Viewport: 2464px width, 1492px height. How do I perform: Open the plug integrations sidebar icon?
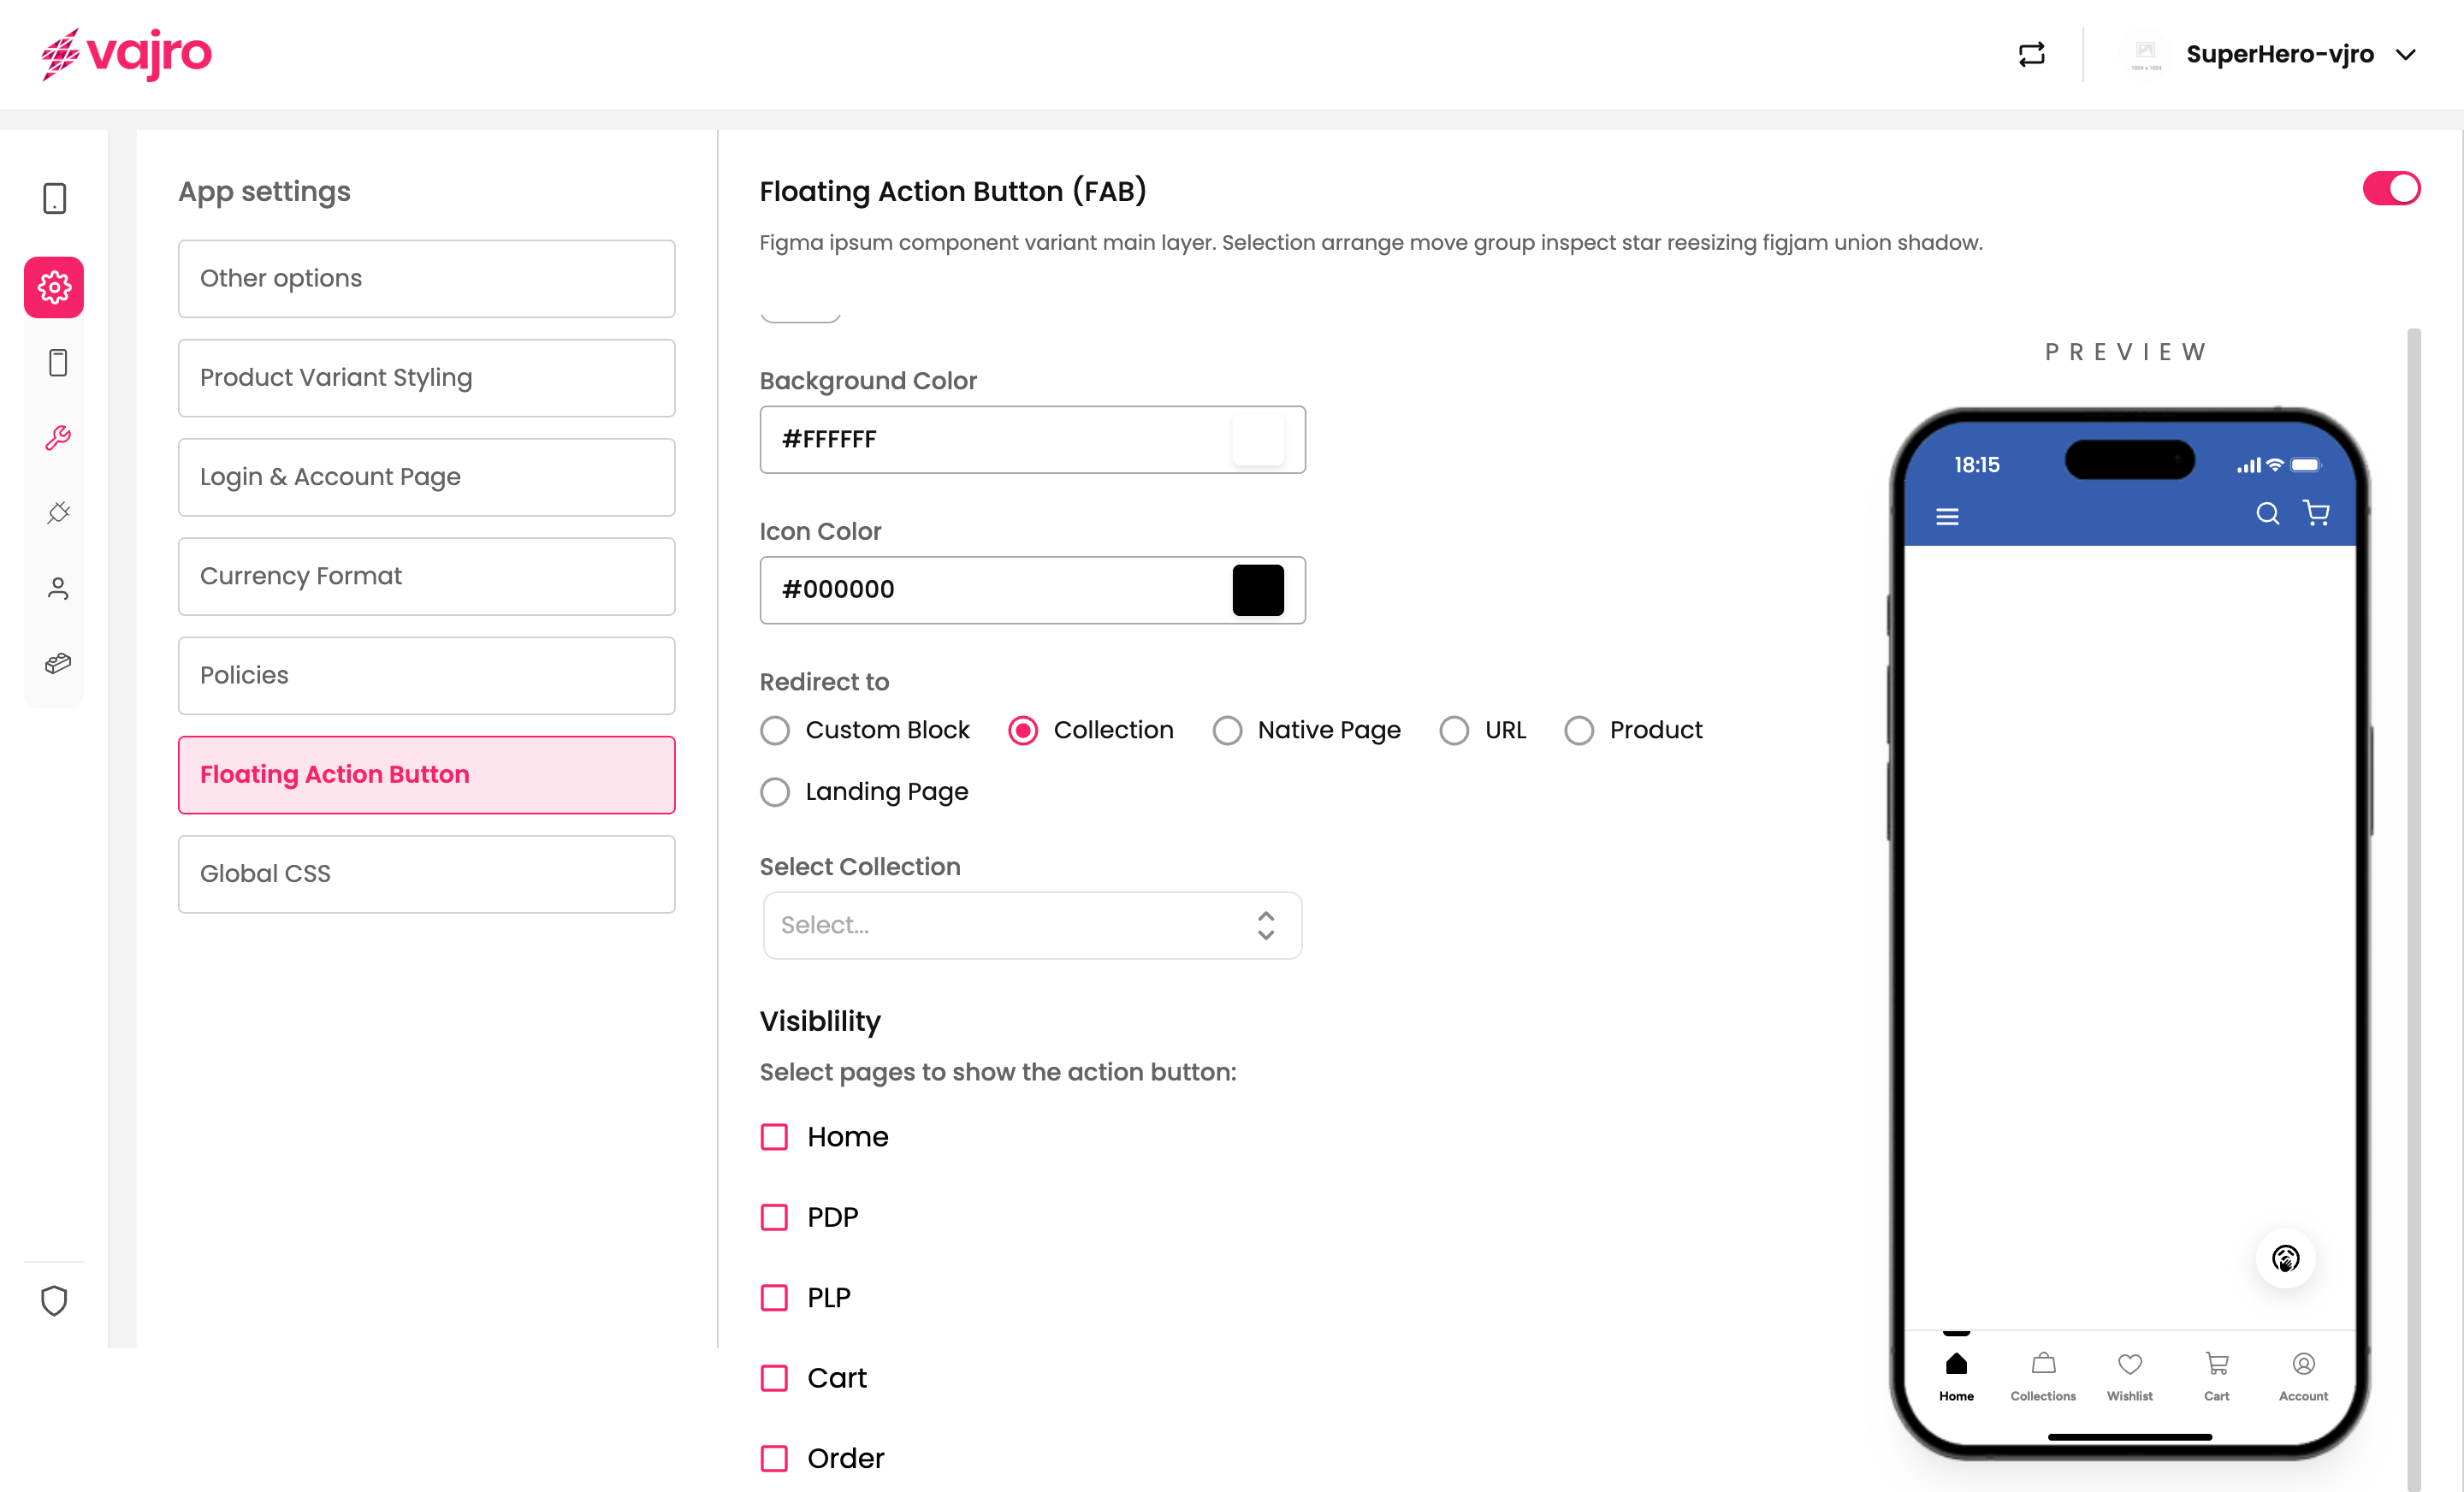point(58,513)
